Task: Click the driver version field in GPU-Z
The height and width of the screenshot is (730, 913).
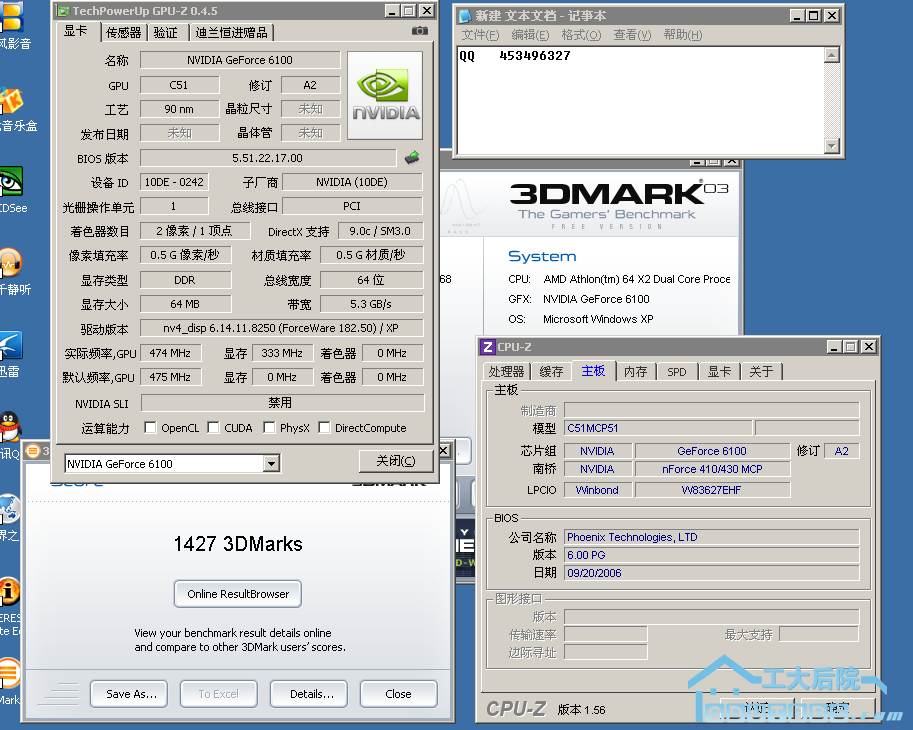Action: (x=281, y=328)
